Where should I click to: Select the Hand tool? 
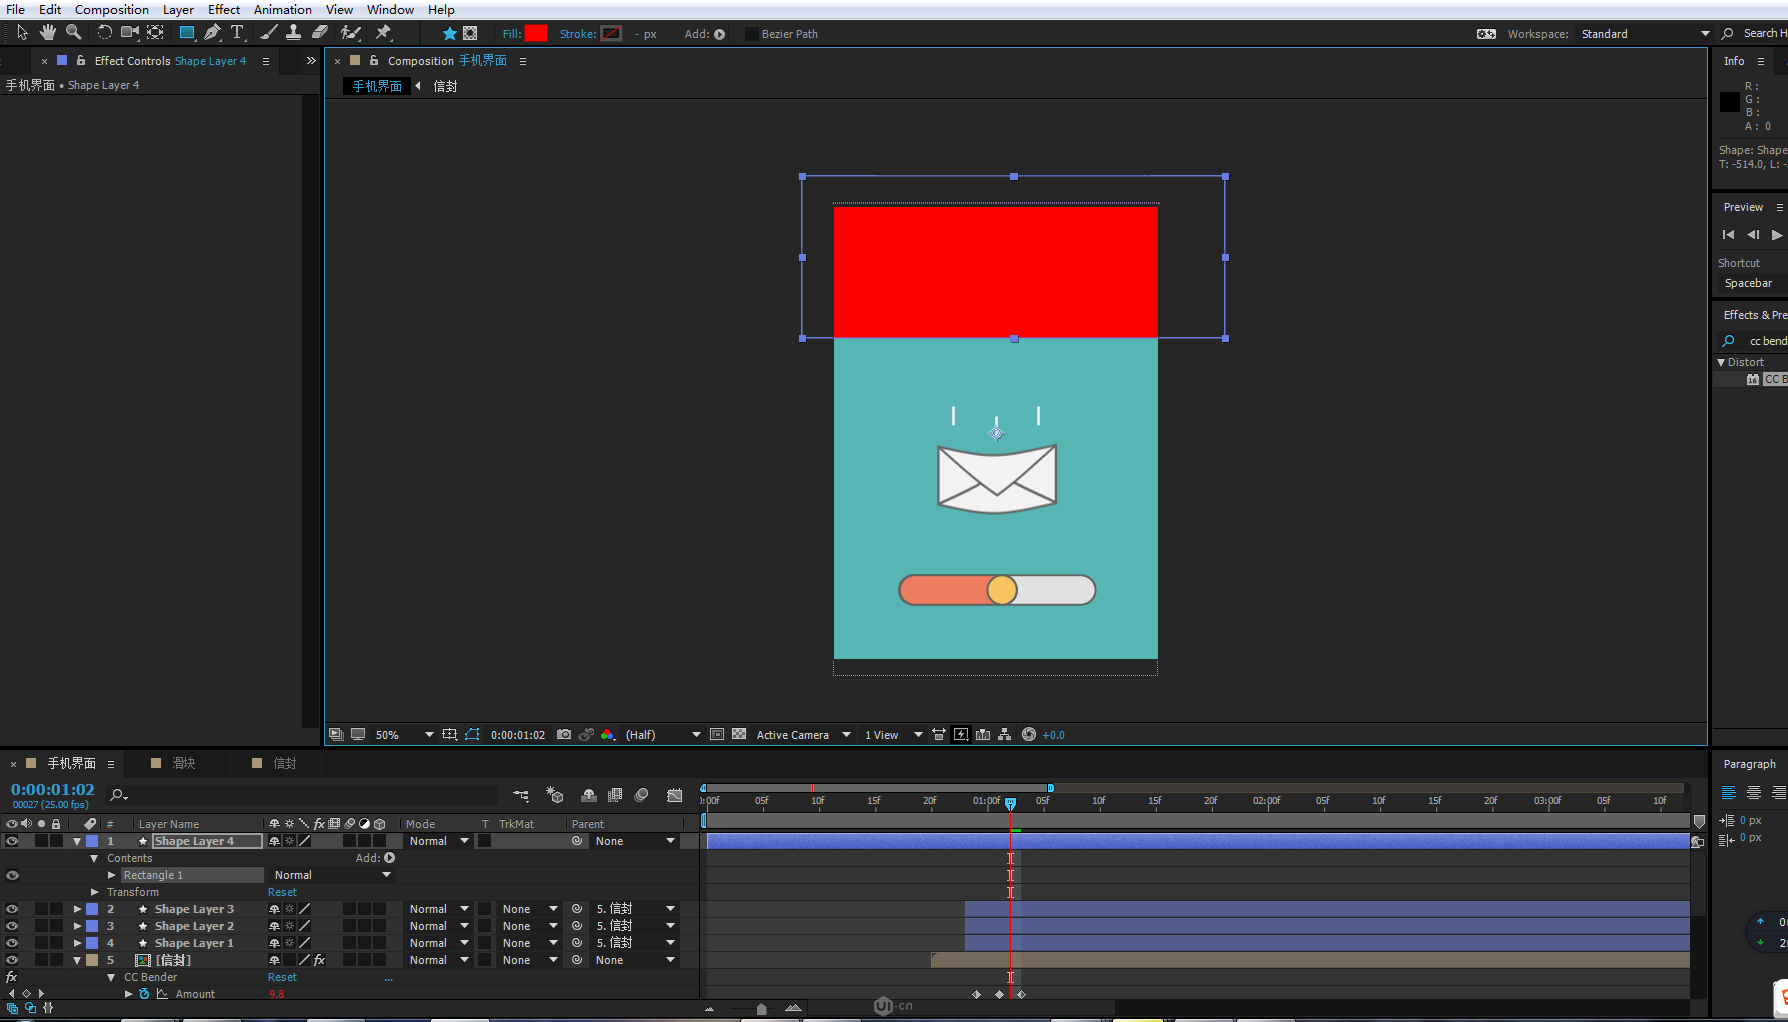coord(47,33)
